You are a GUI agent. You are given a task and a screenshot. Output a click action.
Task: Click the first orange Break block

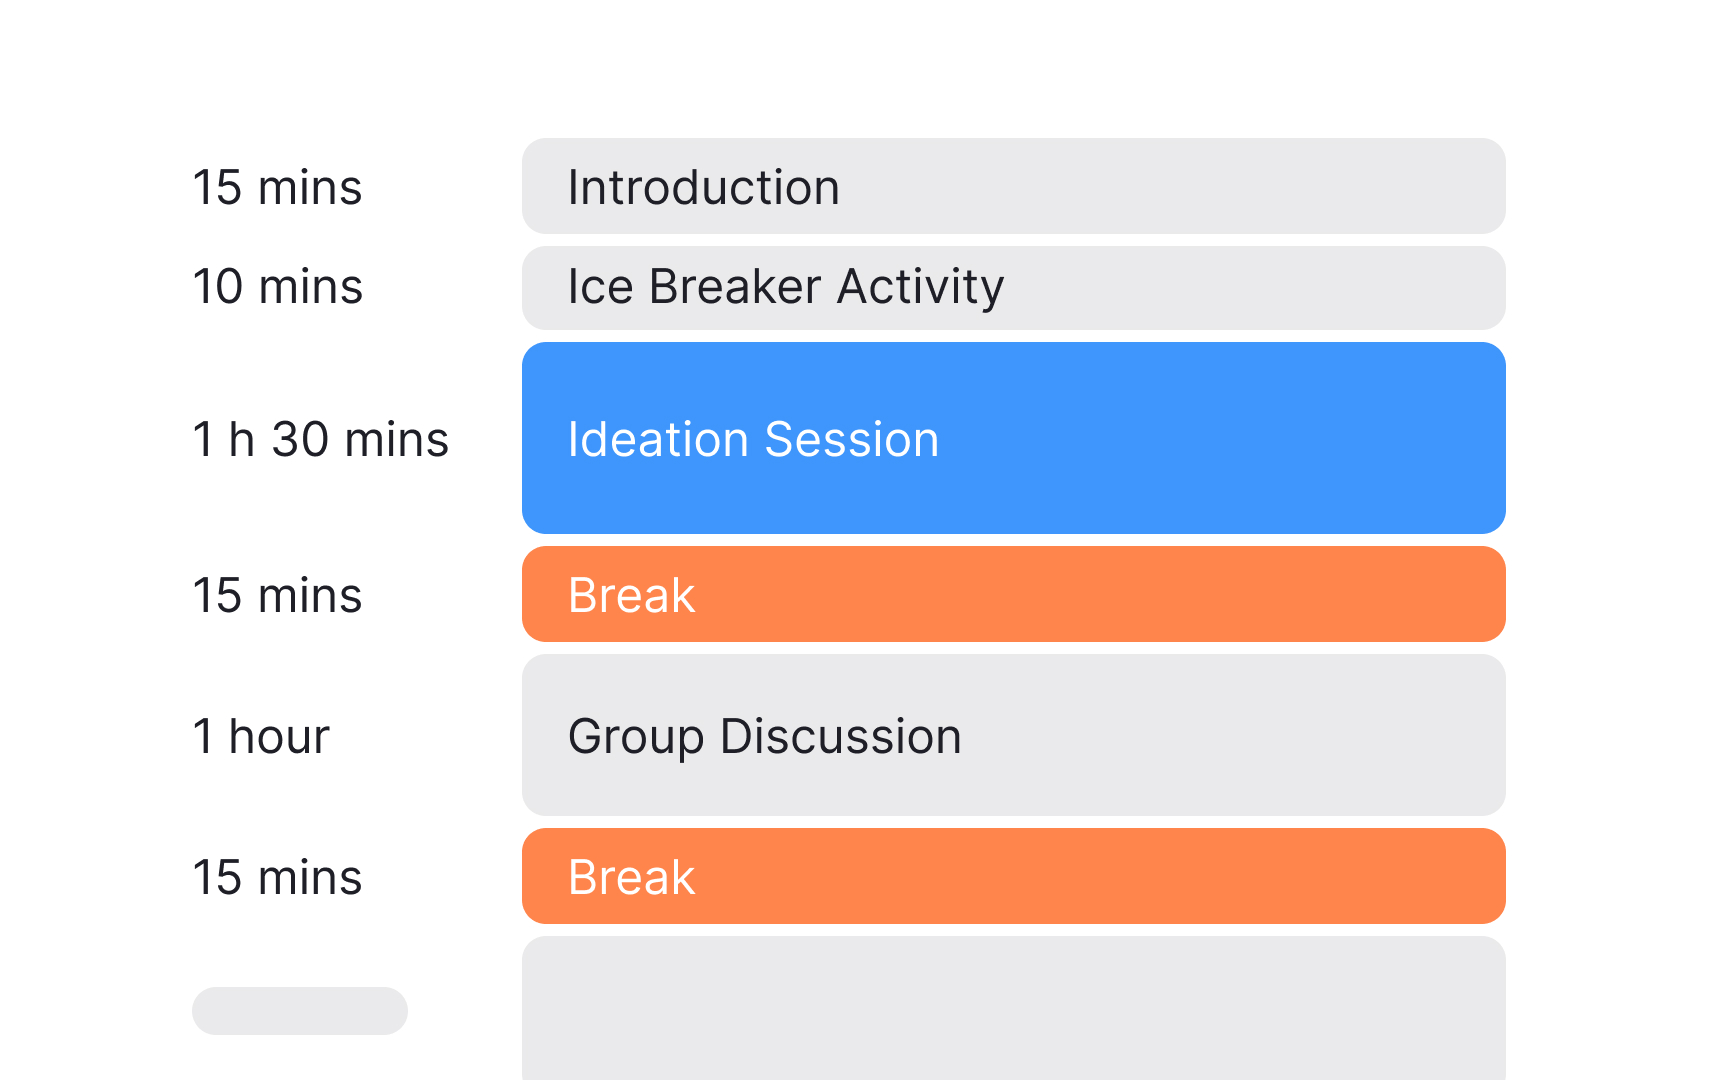point(1013,594)
